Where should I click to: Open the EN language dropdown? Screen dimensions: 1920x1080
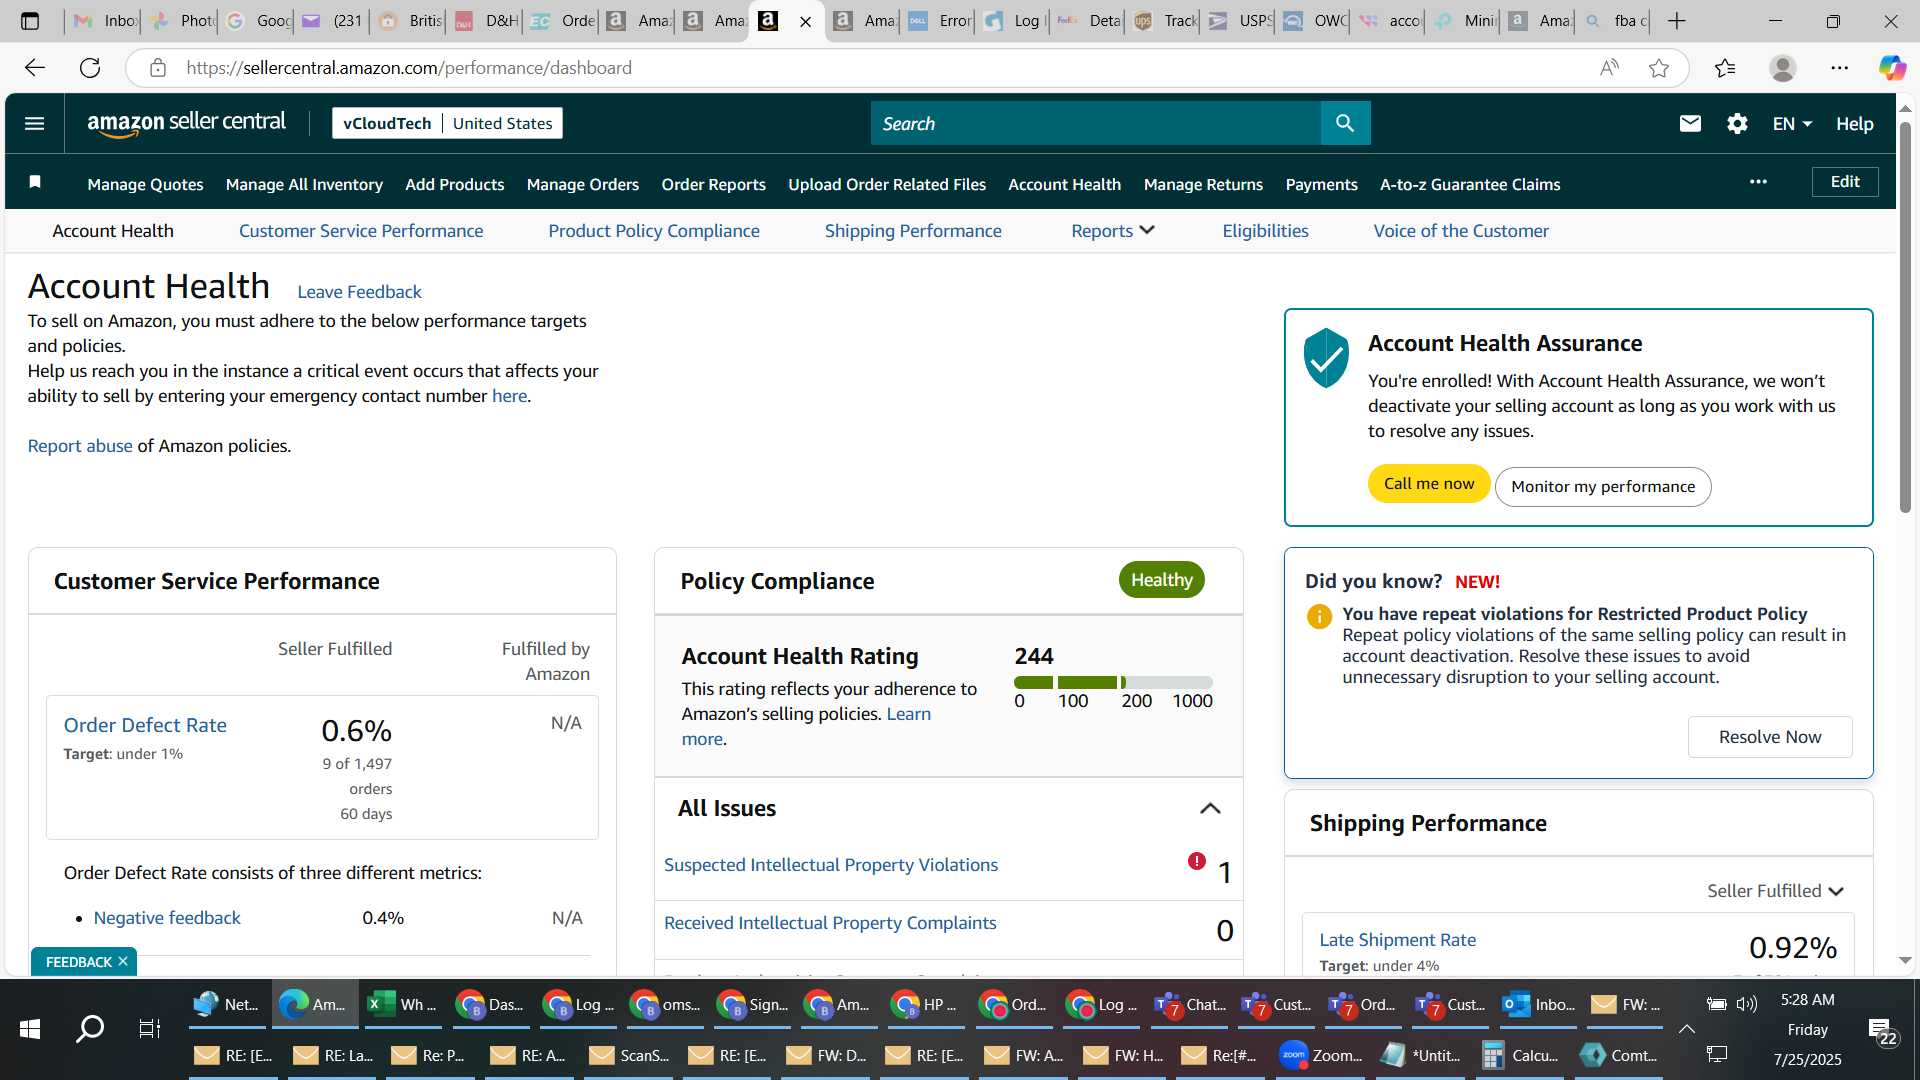pos(1792,123)
